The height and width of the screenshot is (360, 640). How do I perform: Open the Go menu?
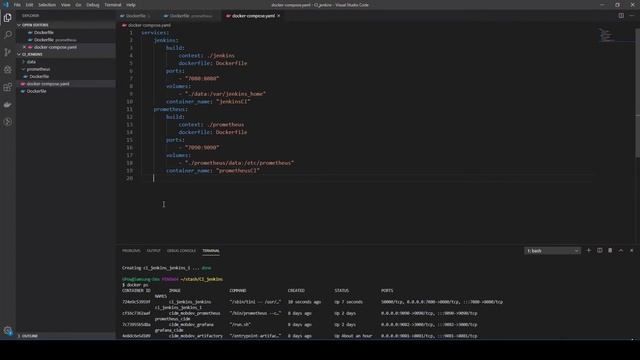click(x=78, y=5)
